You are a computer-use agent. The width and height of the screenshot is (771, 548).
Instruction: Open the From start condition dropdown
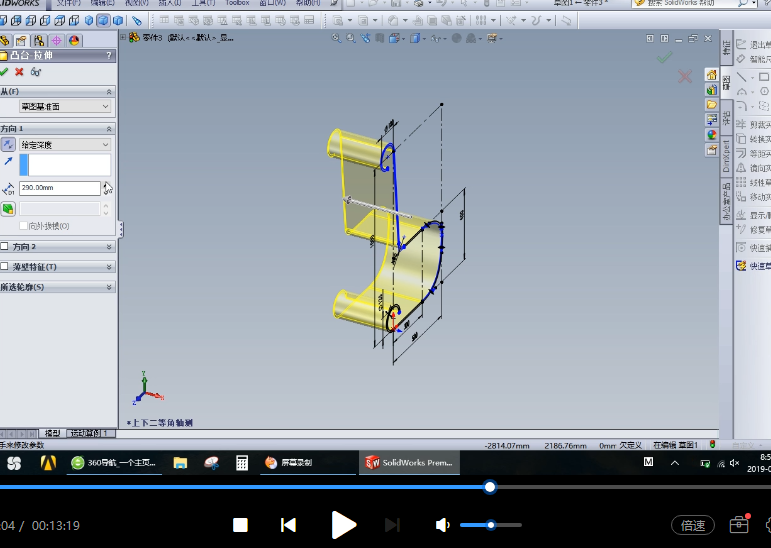click(x=65, y=106)
